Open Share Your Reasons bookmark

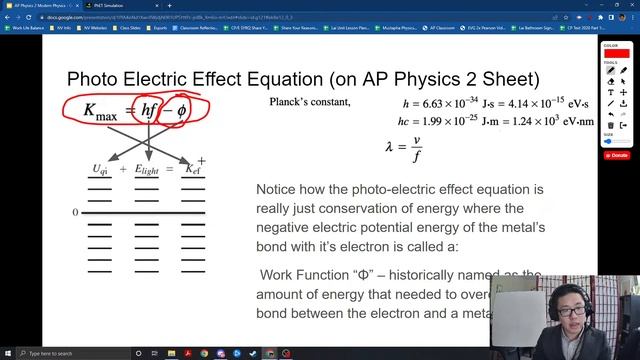pos(296,28)
